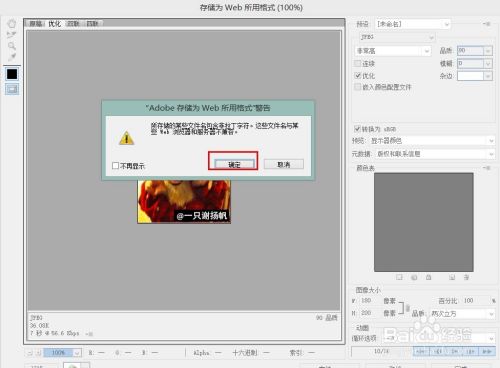This screenshot has height=368, width=500.
Task: Click the delete color trash icon
Action: (x=467, y=277)
